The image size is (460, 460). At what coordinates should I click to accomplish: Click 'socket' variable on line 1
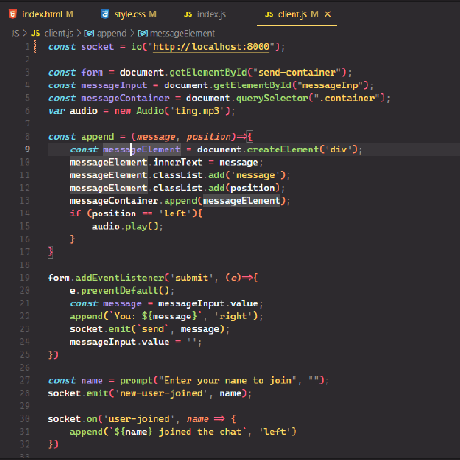97,47
